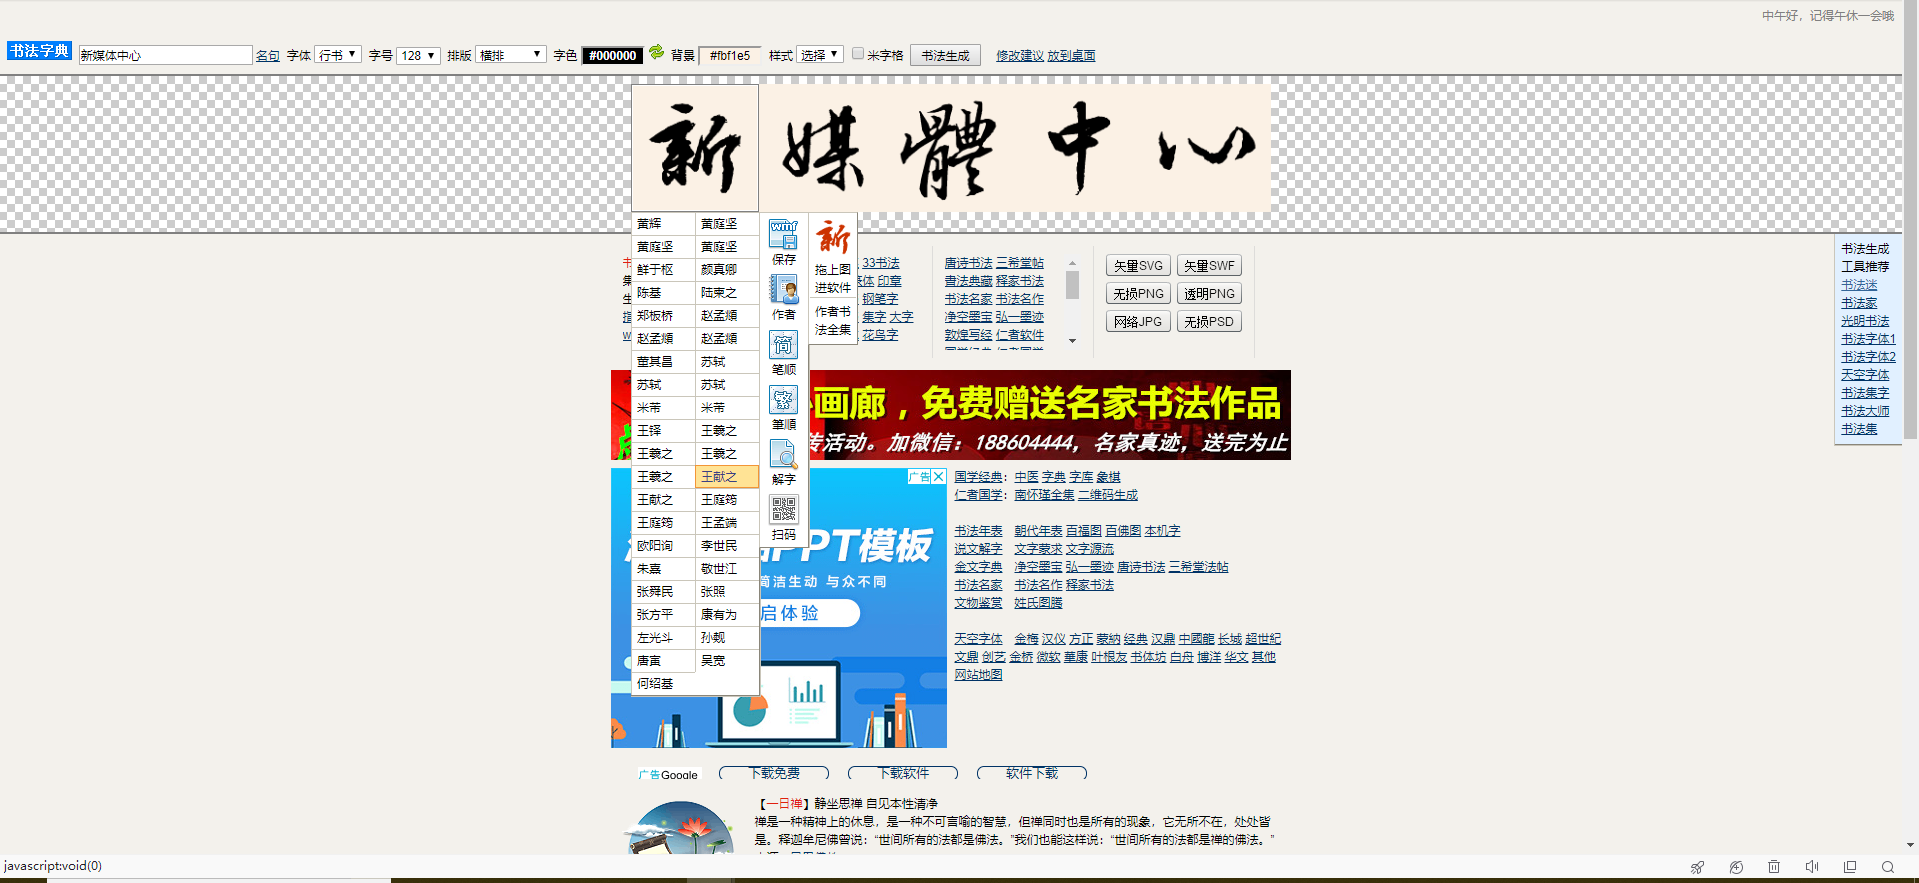Open the 网站地图 link
The height and width of the screenshot is (883, 1919).
pos(978,675)
